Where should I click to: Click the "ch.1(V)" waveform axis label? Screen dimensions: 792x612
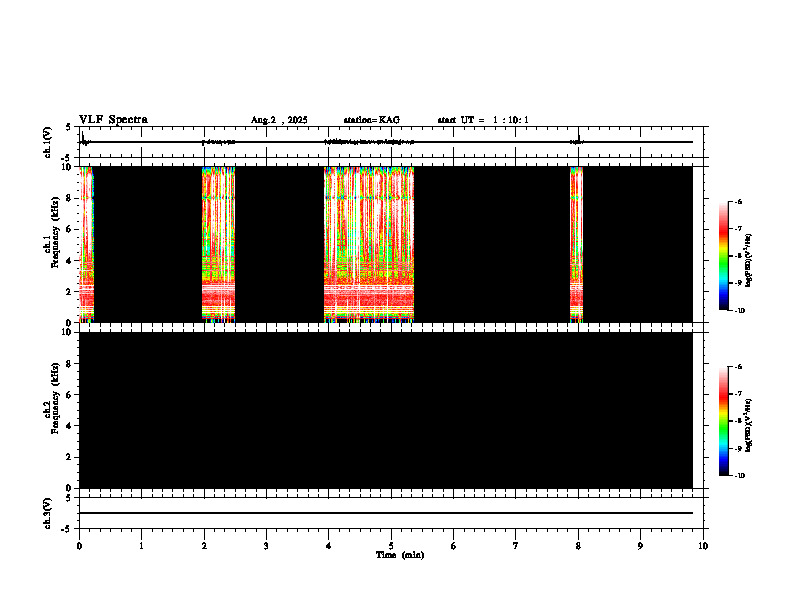pyautogui.click(x=47, y=142)
